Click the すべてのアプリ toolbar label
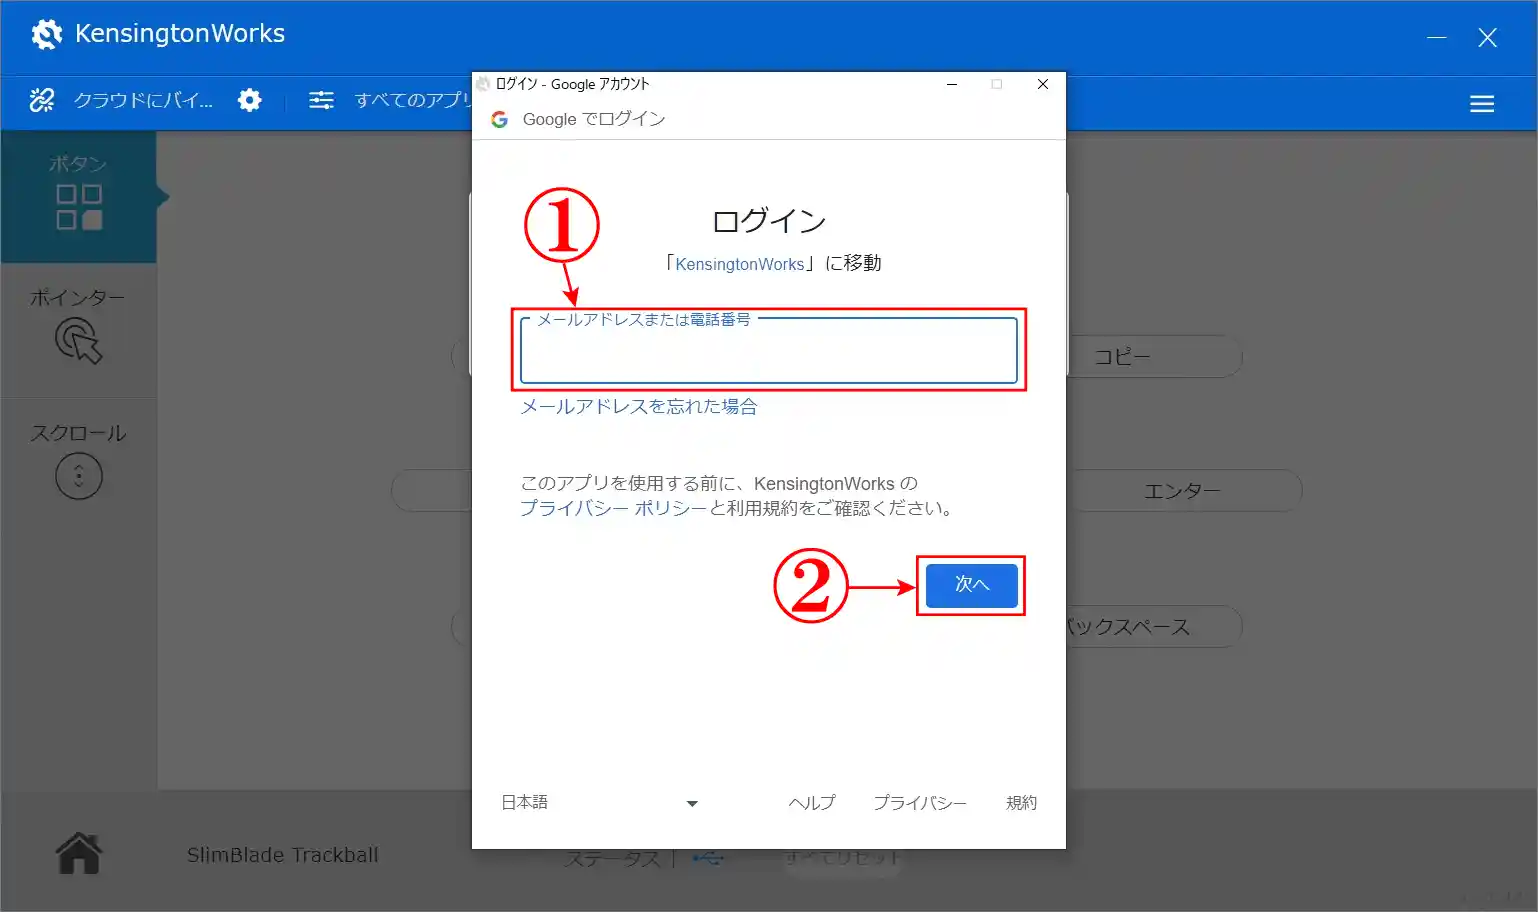Screen dimensions: 1538x912 tap(413, 100)
